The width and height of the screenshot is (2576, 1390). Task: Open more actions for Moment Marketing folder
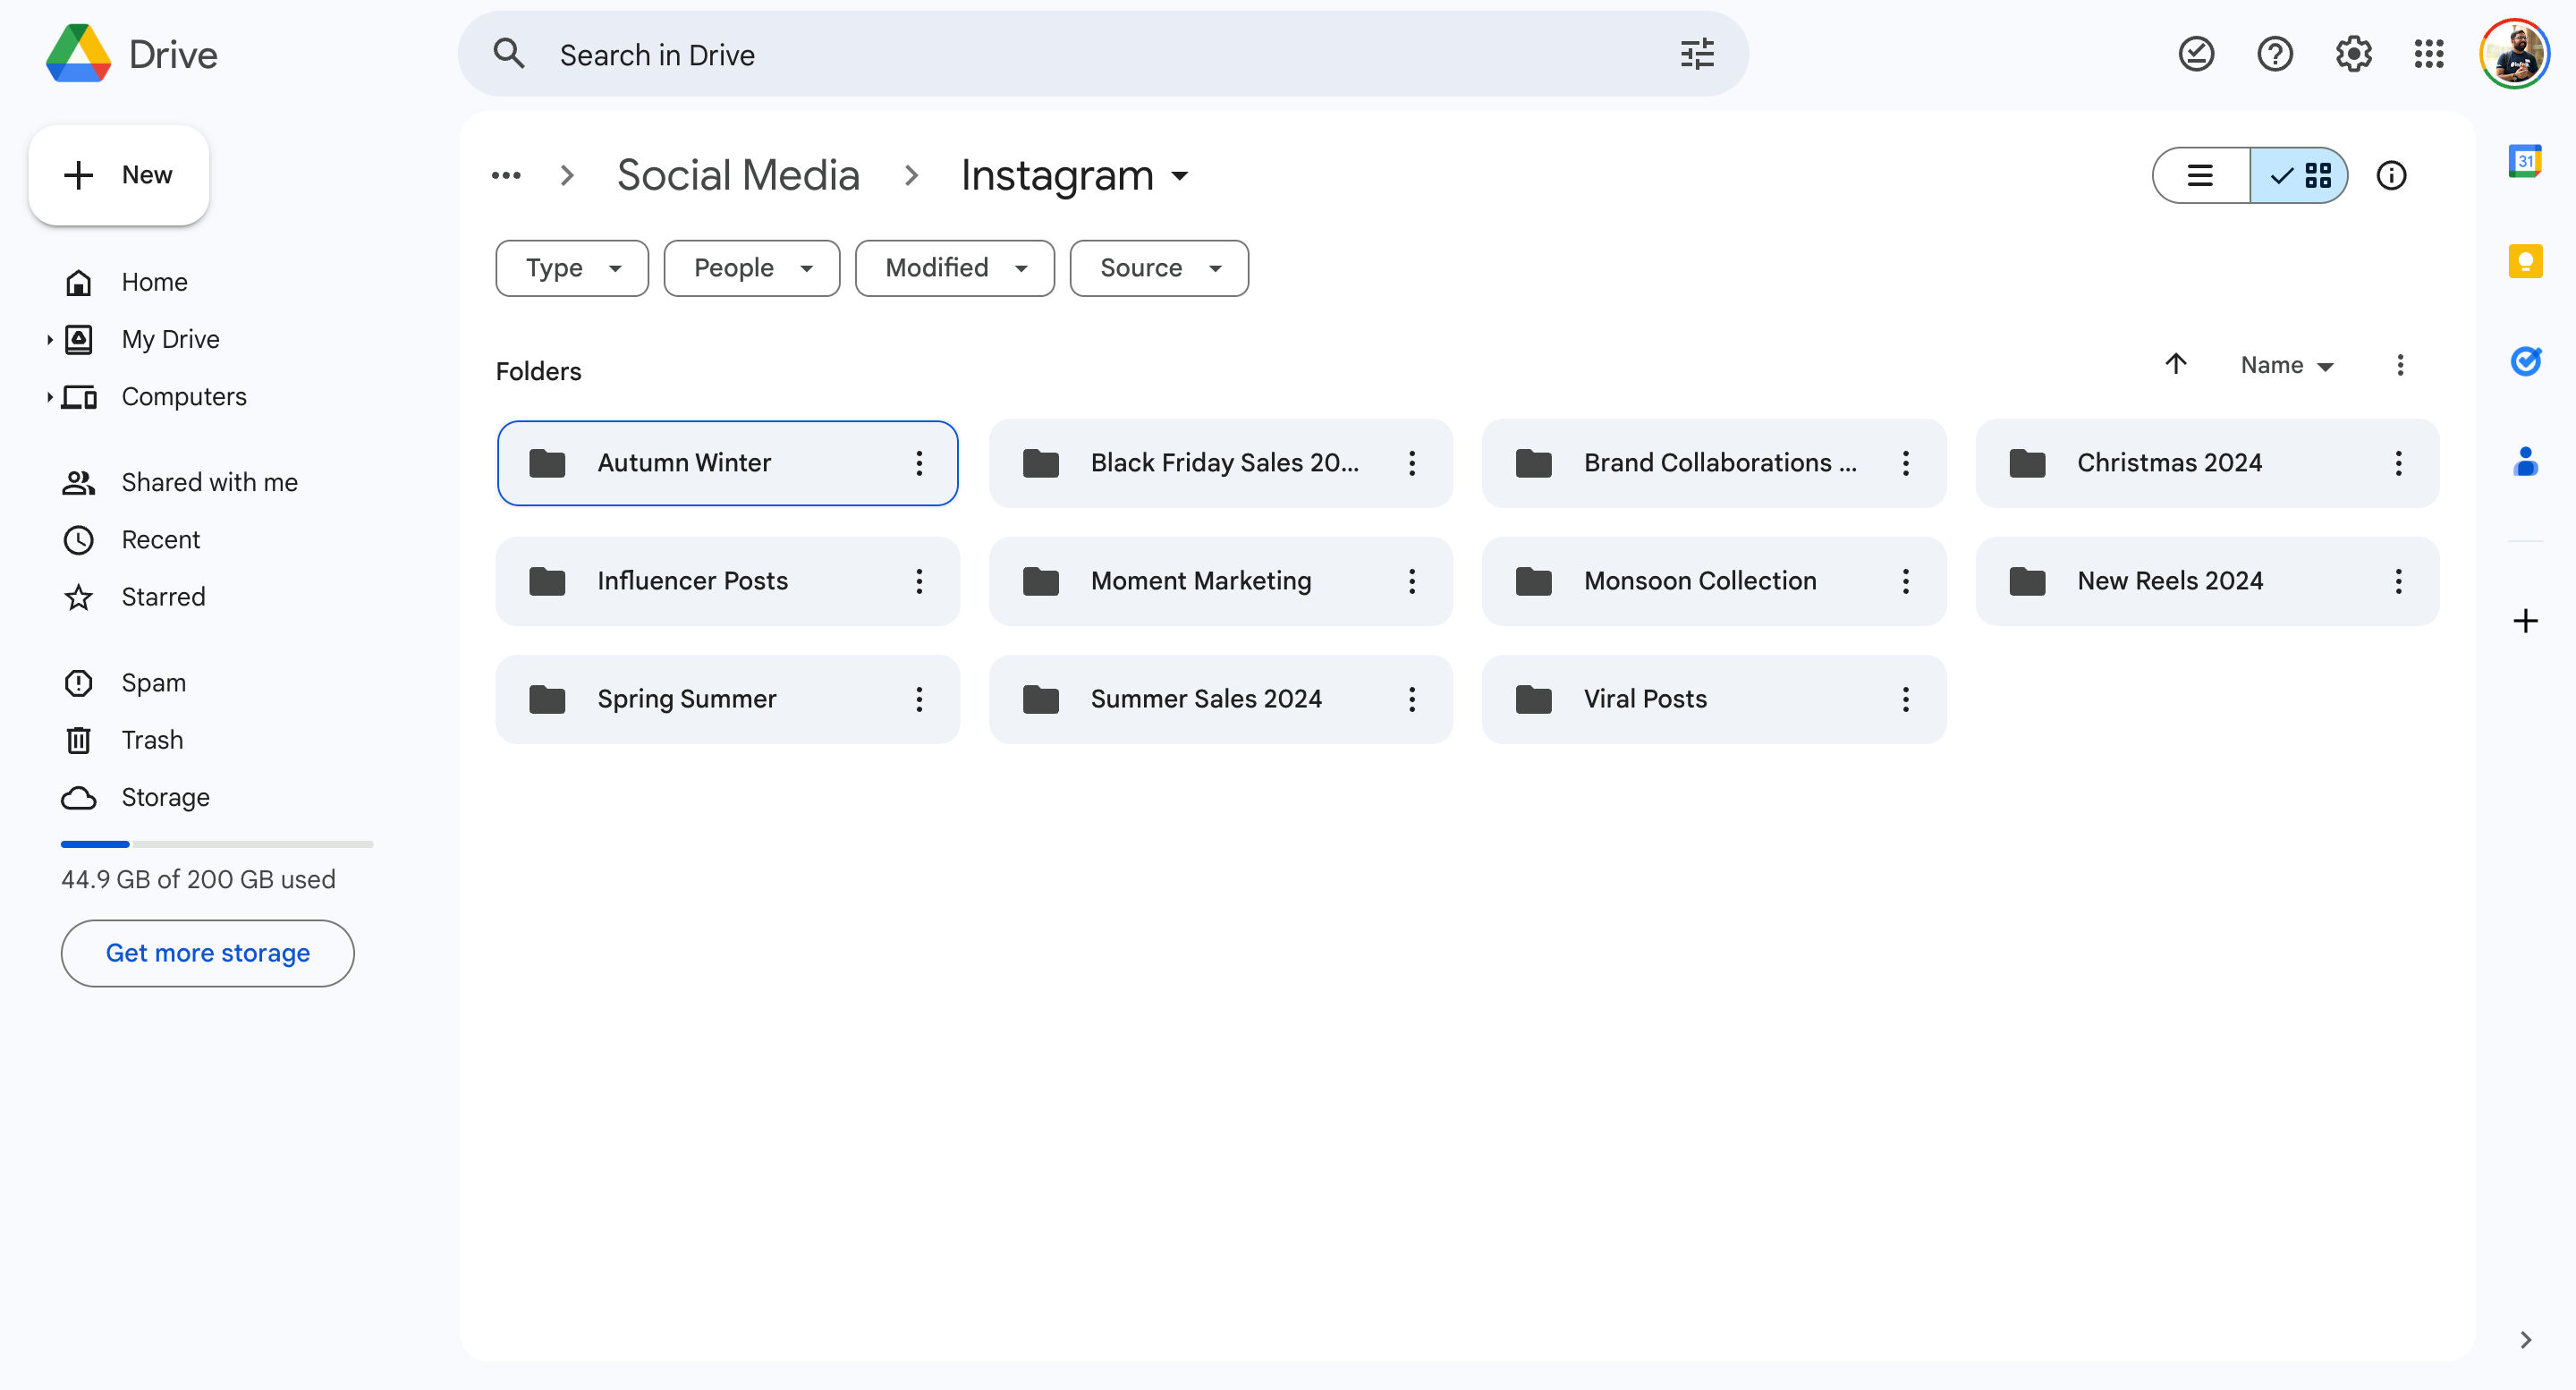click(x=1412, y=581)
